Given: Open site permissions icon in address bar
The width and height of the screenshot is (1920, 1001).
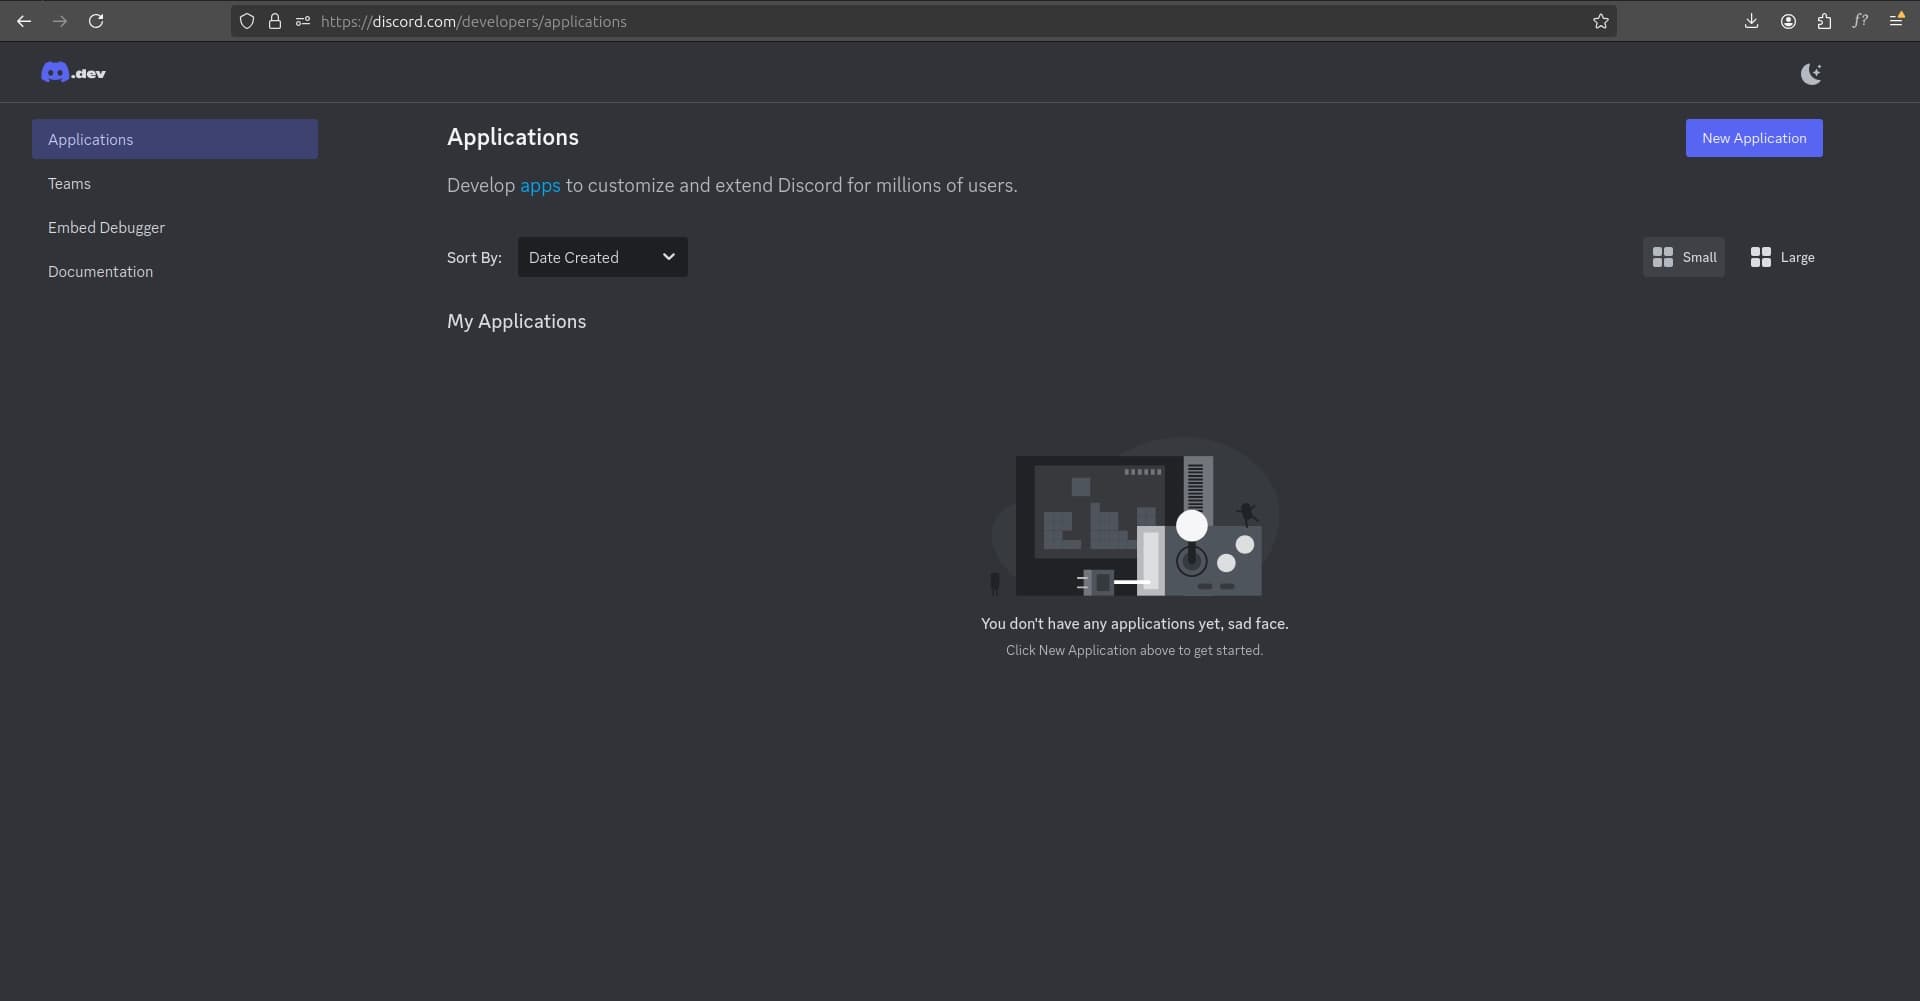Looking at the screenshot, I should click(303, 21).
